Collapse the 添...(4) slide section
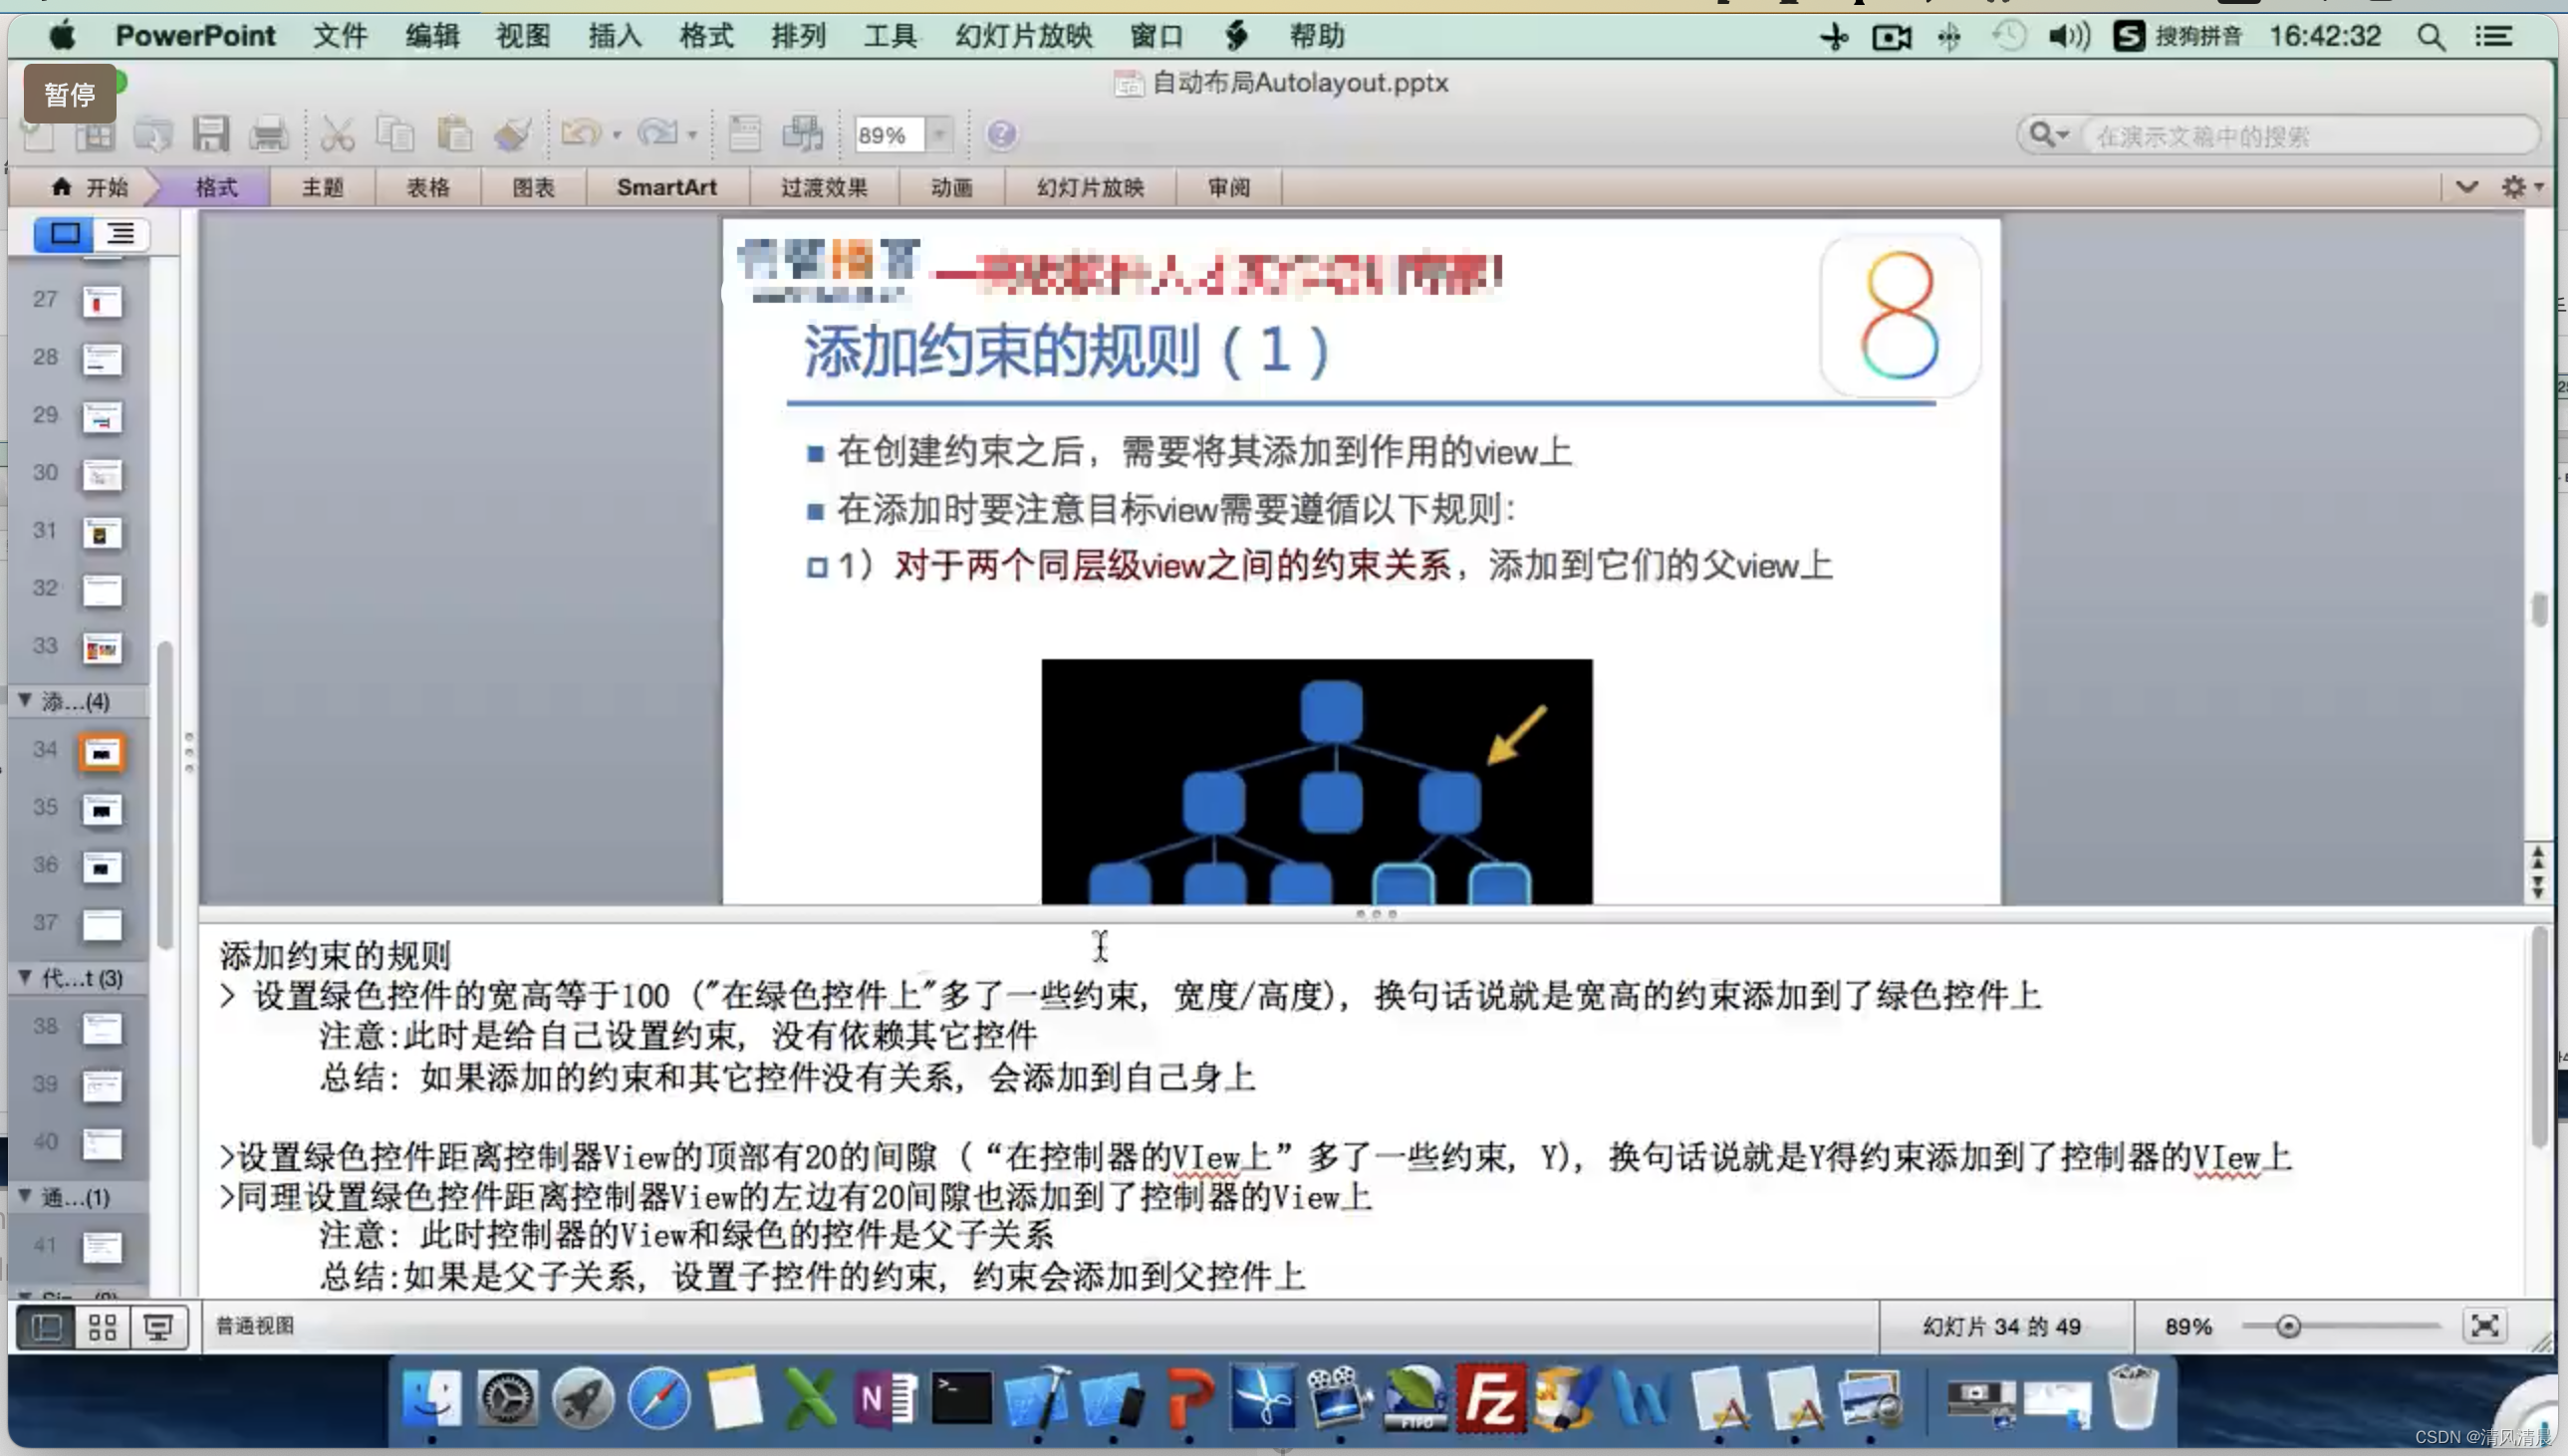The image size is (2568, 1456). (x=25, y=700)
